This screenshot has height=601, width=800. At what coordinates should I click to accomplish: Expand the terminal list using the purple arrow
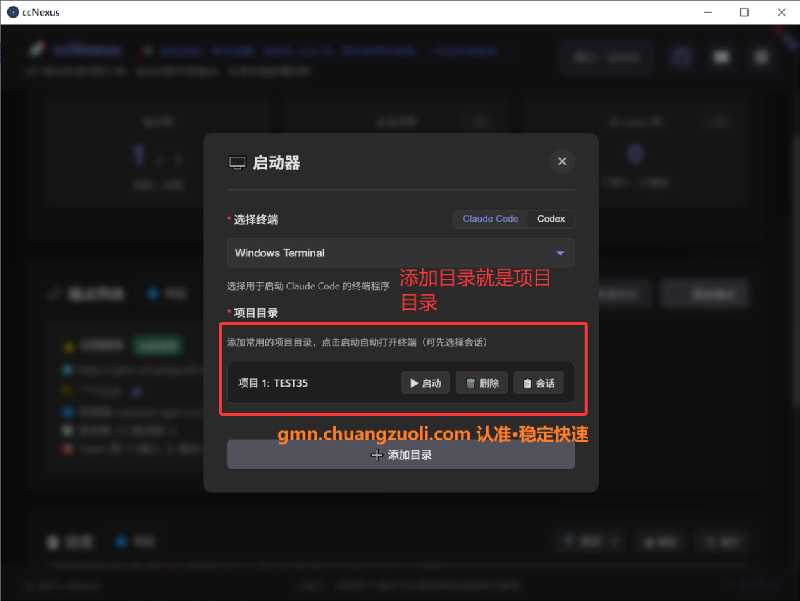click(560, 253)
